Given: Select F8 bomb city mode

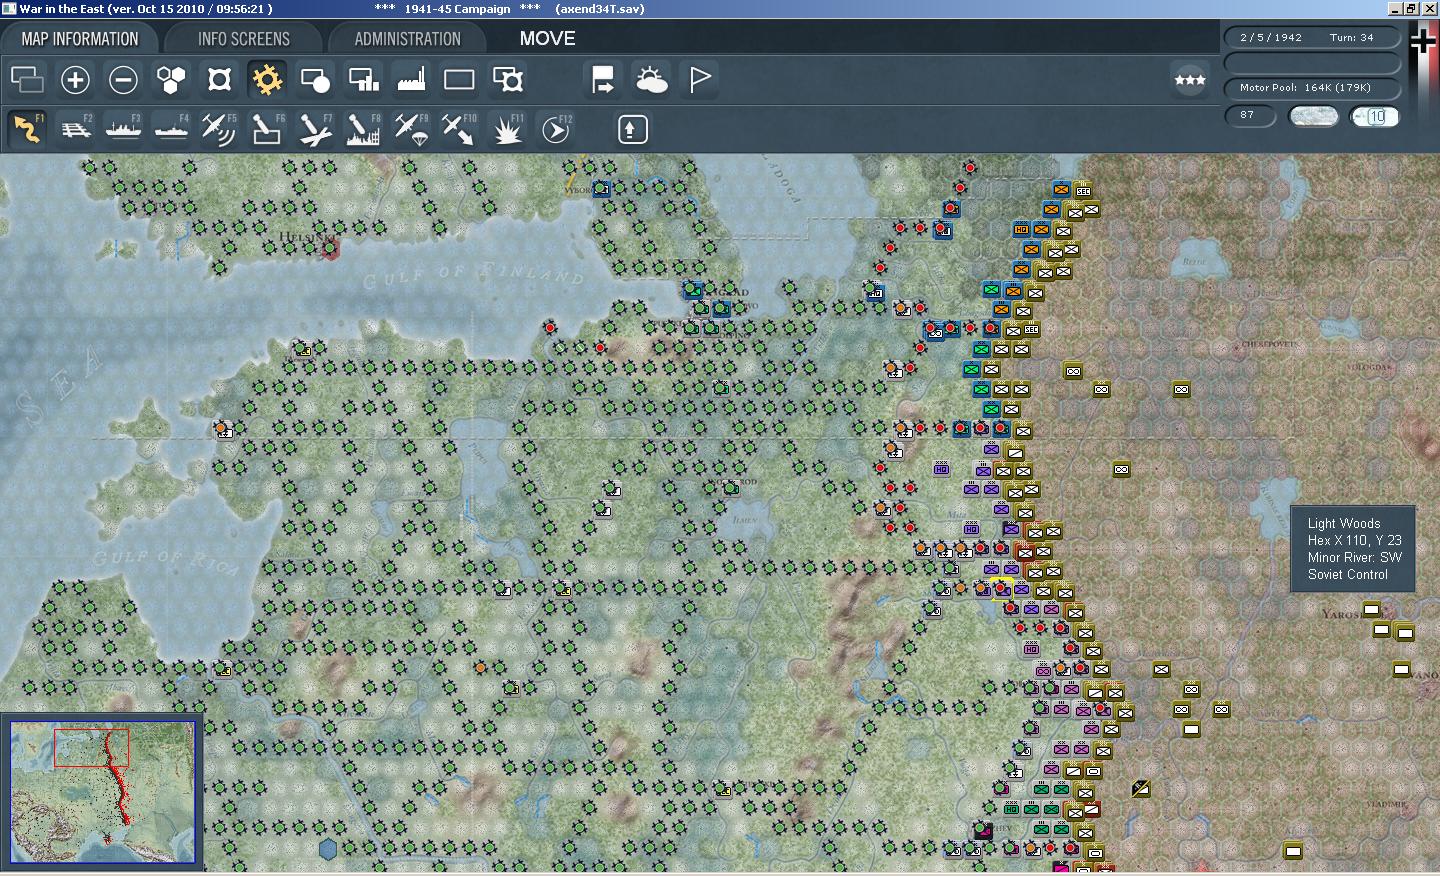Looking at the screenshot, I should point(363,129).
